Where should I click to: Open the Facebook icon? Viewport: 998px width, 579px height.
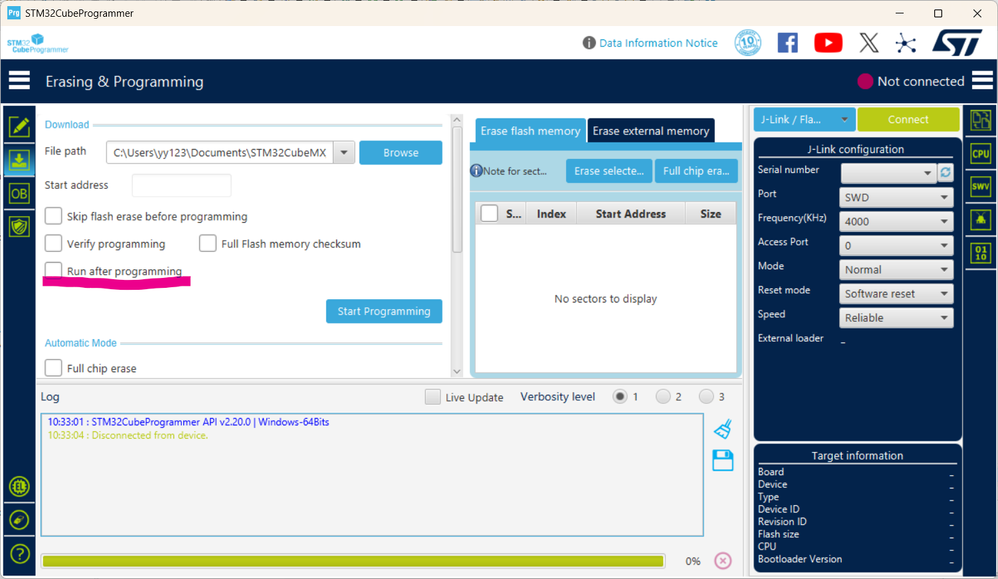[788, 43]
